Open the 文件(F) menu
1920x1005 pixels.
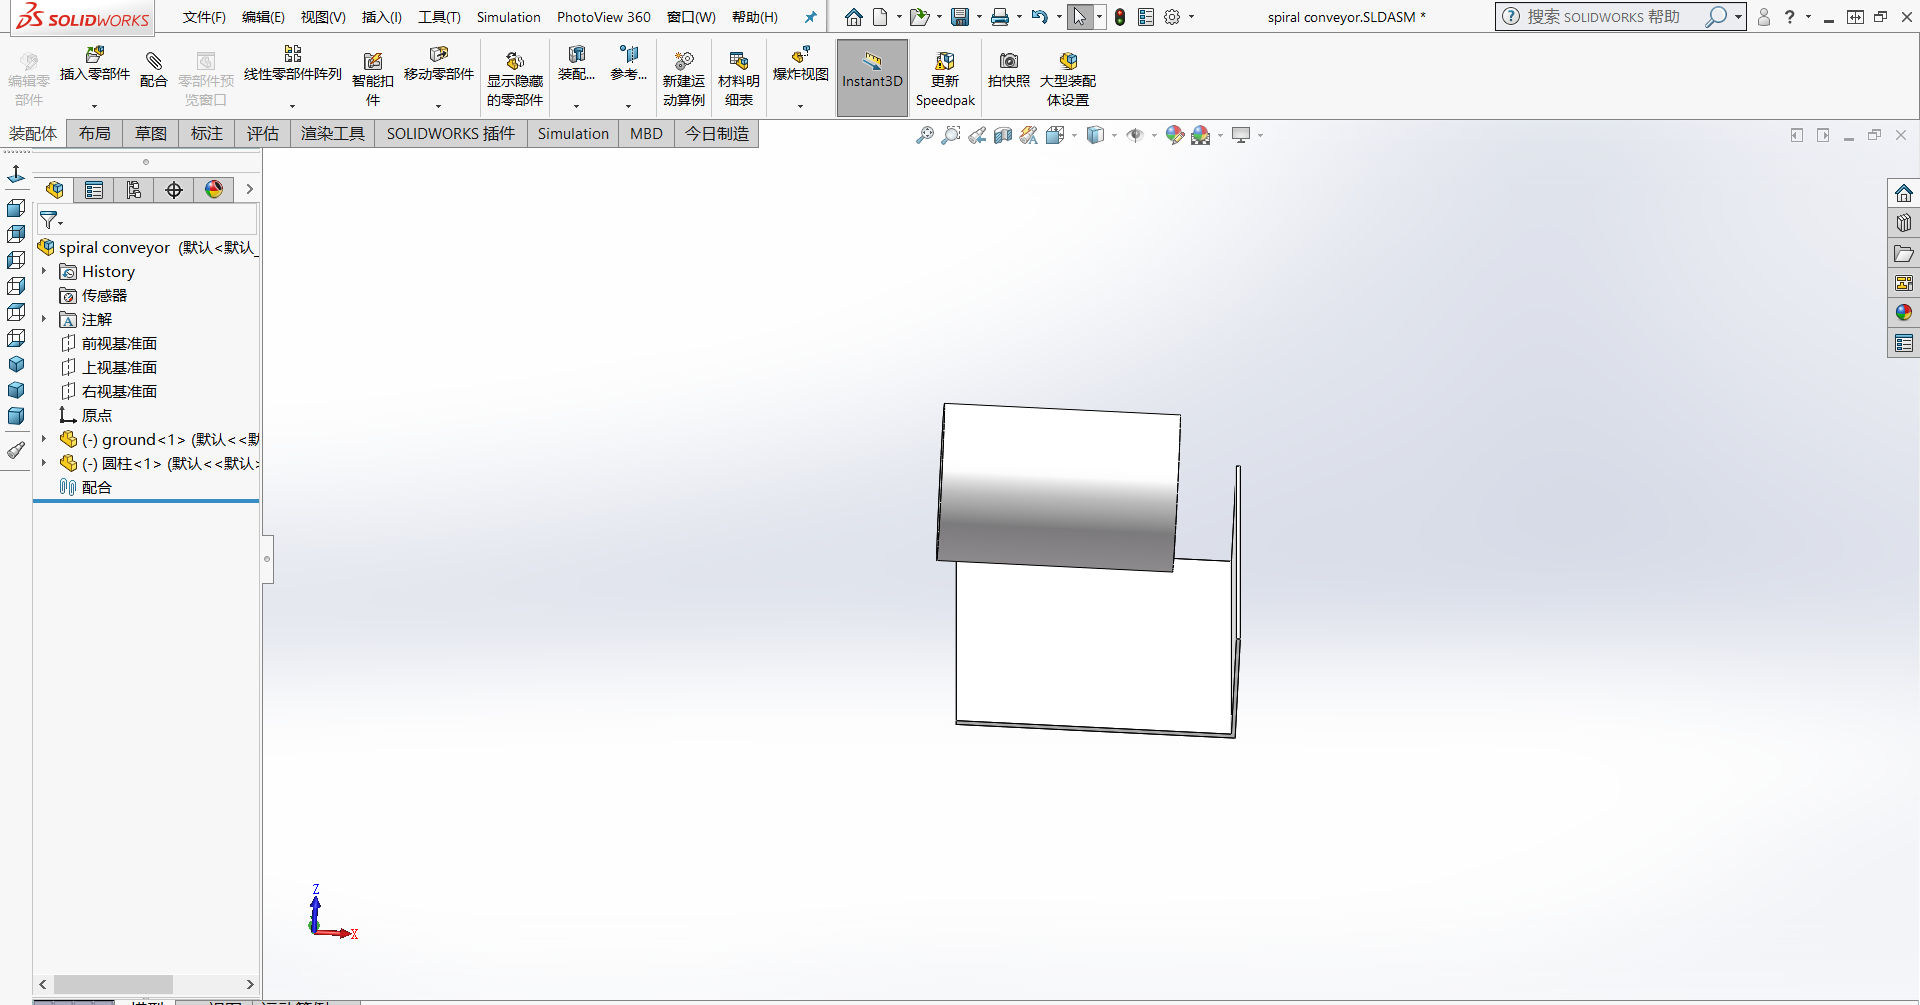204,17
